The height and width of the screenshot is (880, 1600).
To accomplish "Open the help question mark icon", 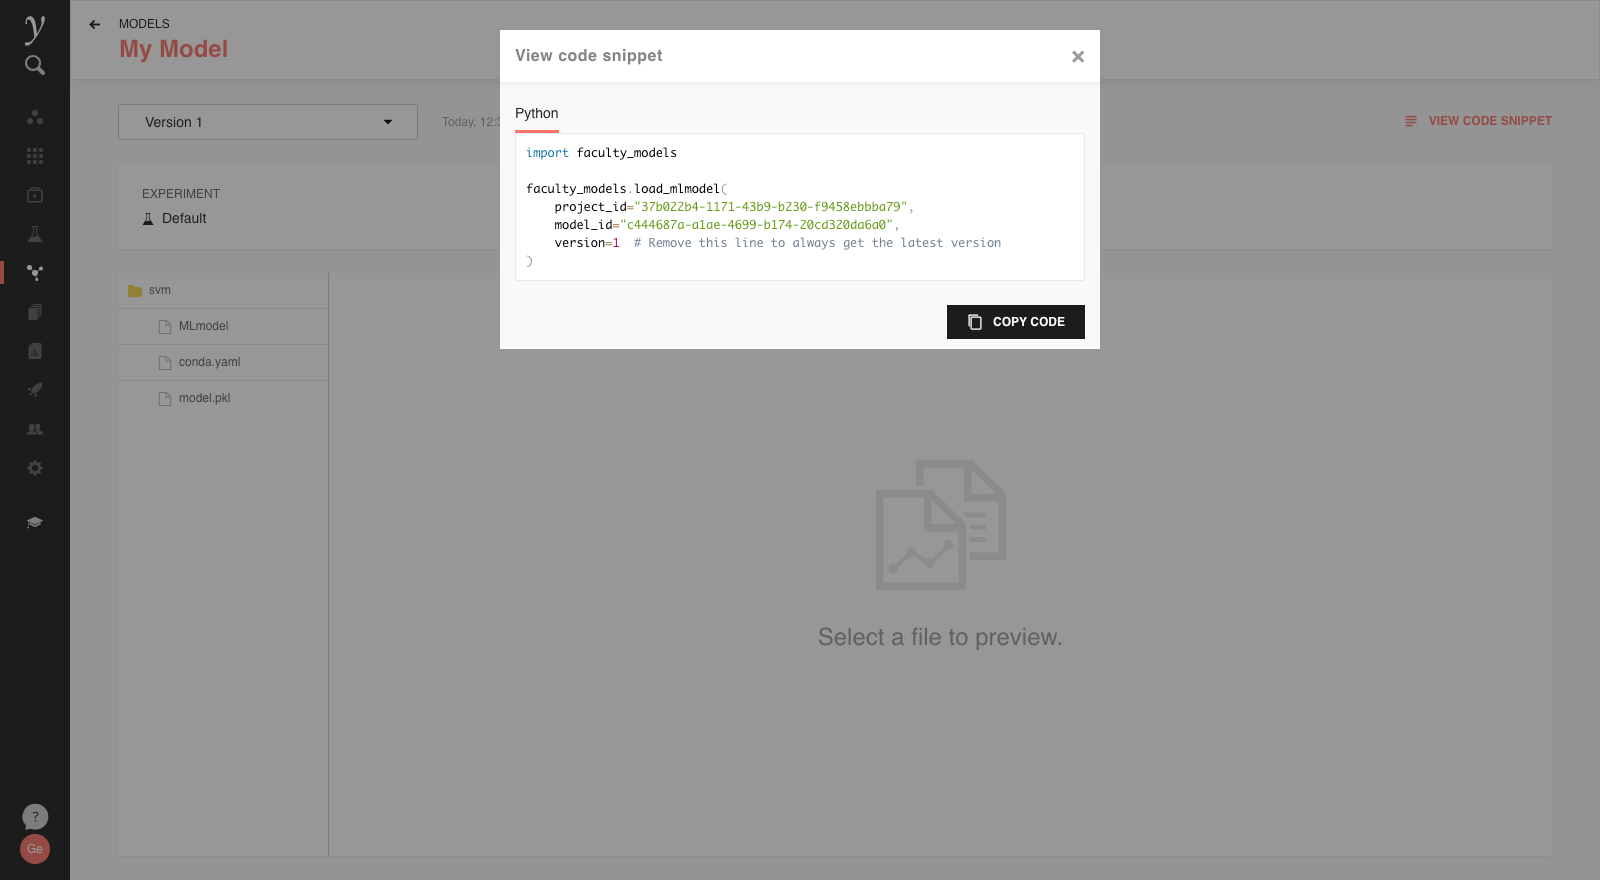I will tap(35, 817).
